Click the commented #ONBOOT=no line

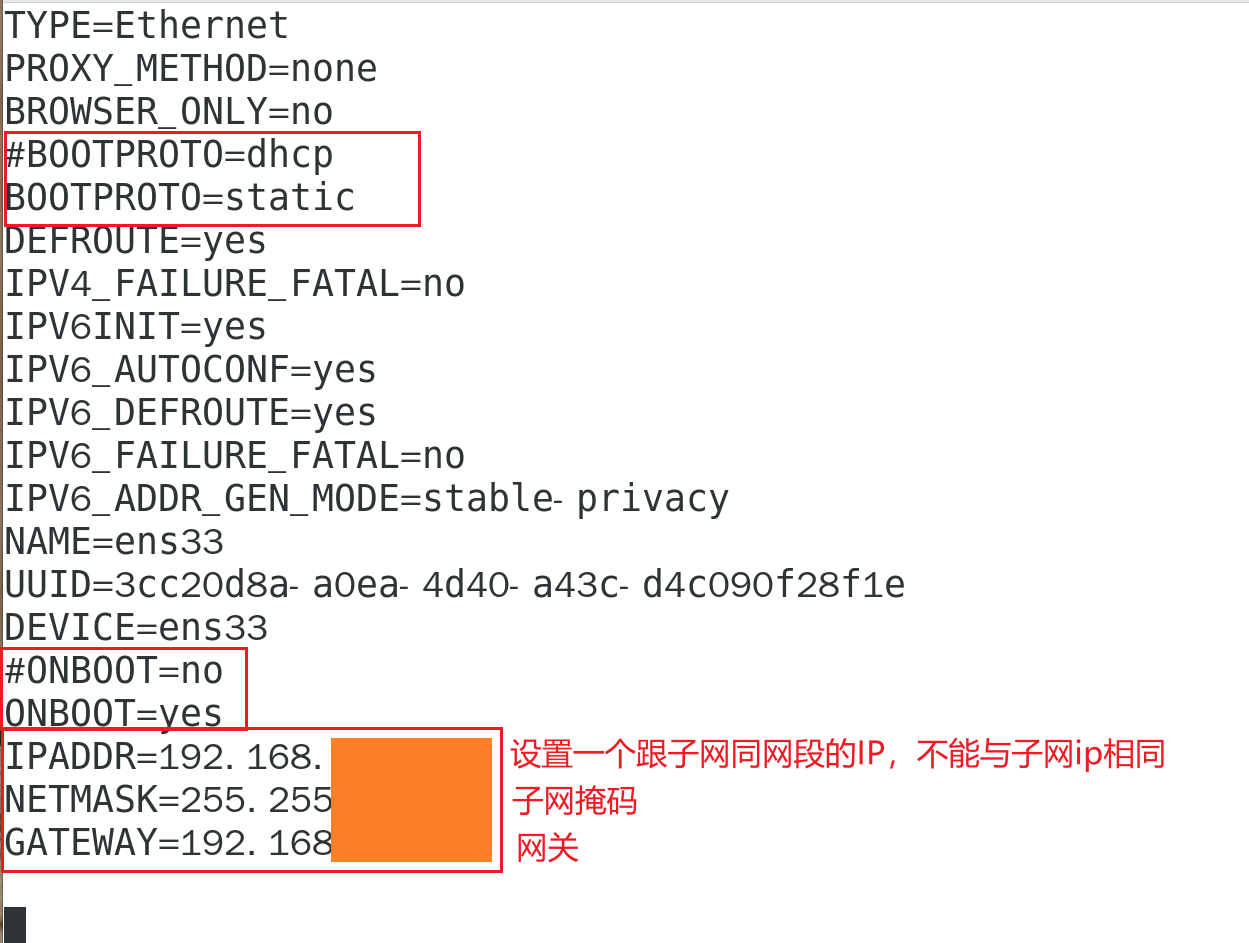click(114, 671)
